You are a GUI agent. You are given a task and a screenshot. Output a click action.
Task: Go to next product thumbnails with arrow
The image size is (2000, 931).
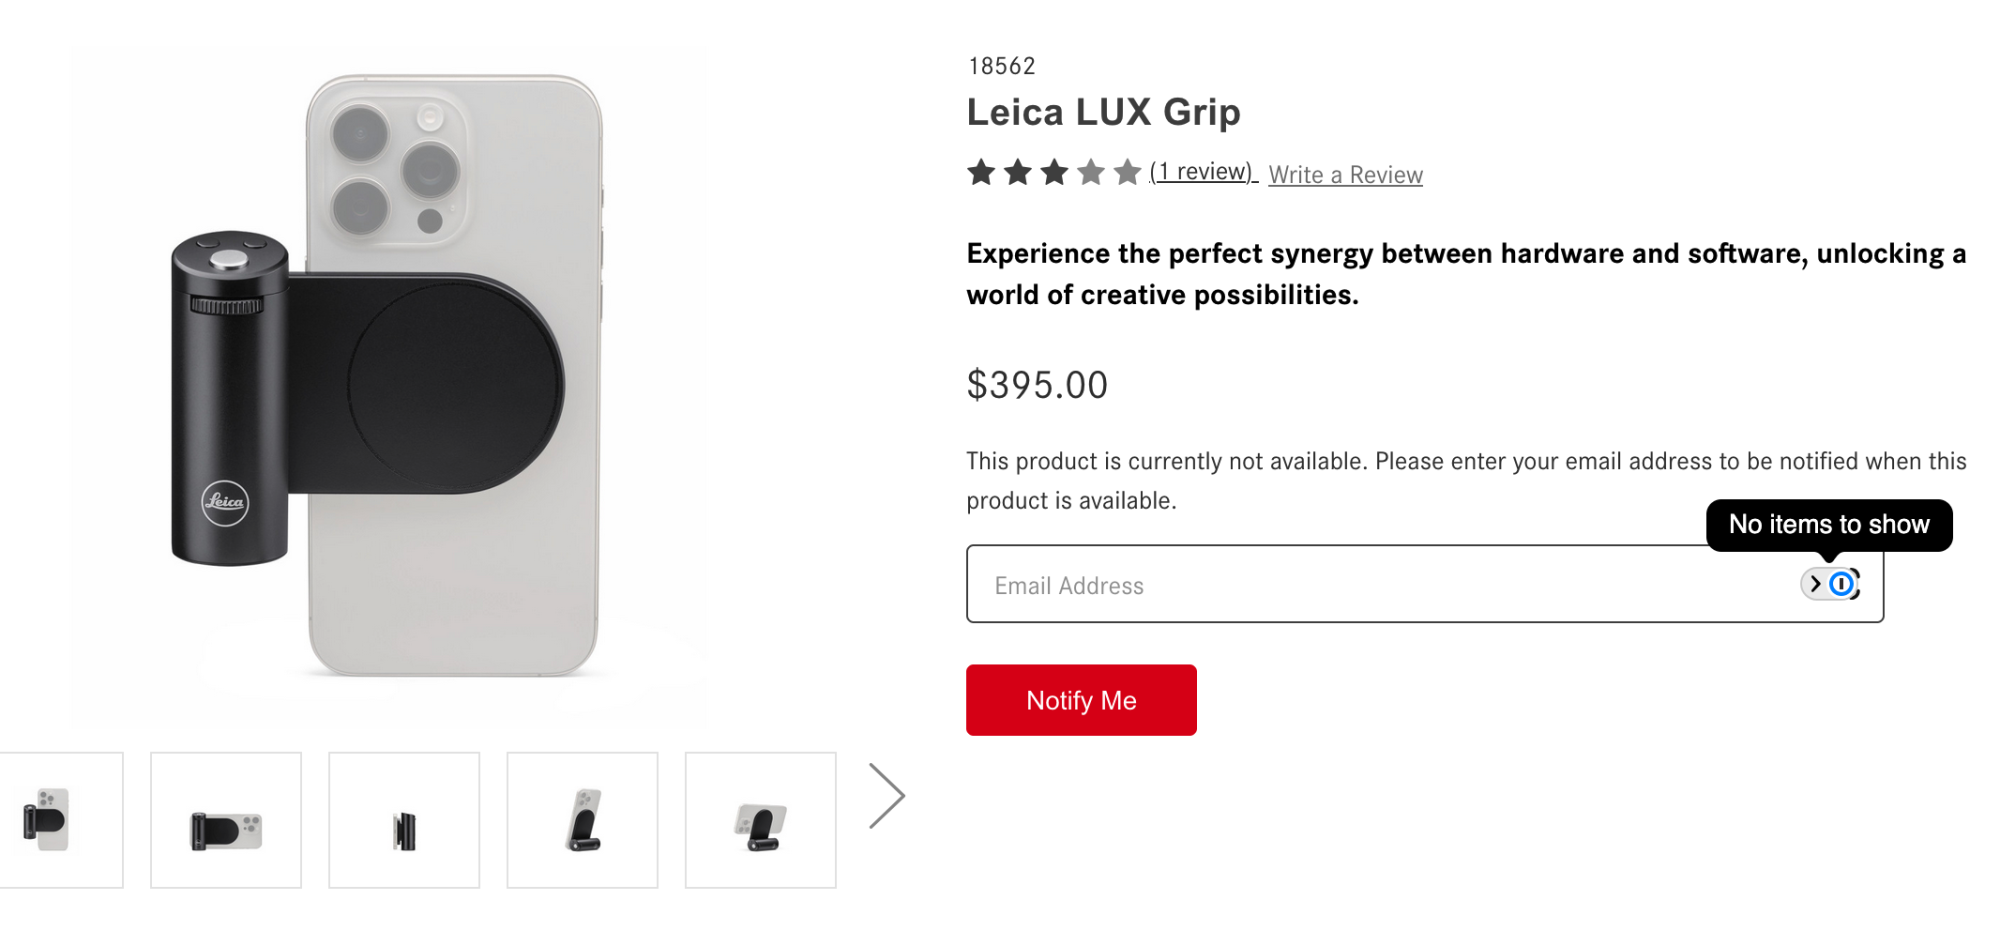pos(886,796)
